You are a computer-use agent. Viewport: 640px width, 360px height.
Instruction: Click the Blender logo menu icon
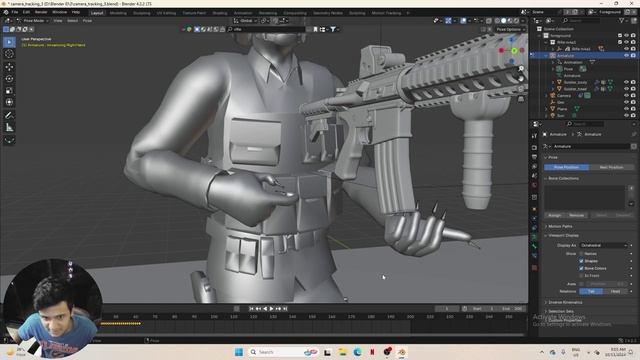click(6, 12)
